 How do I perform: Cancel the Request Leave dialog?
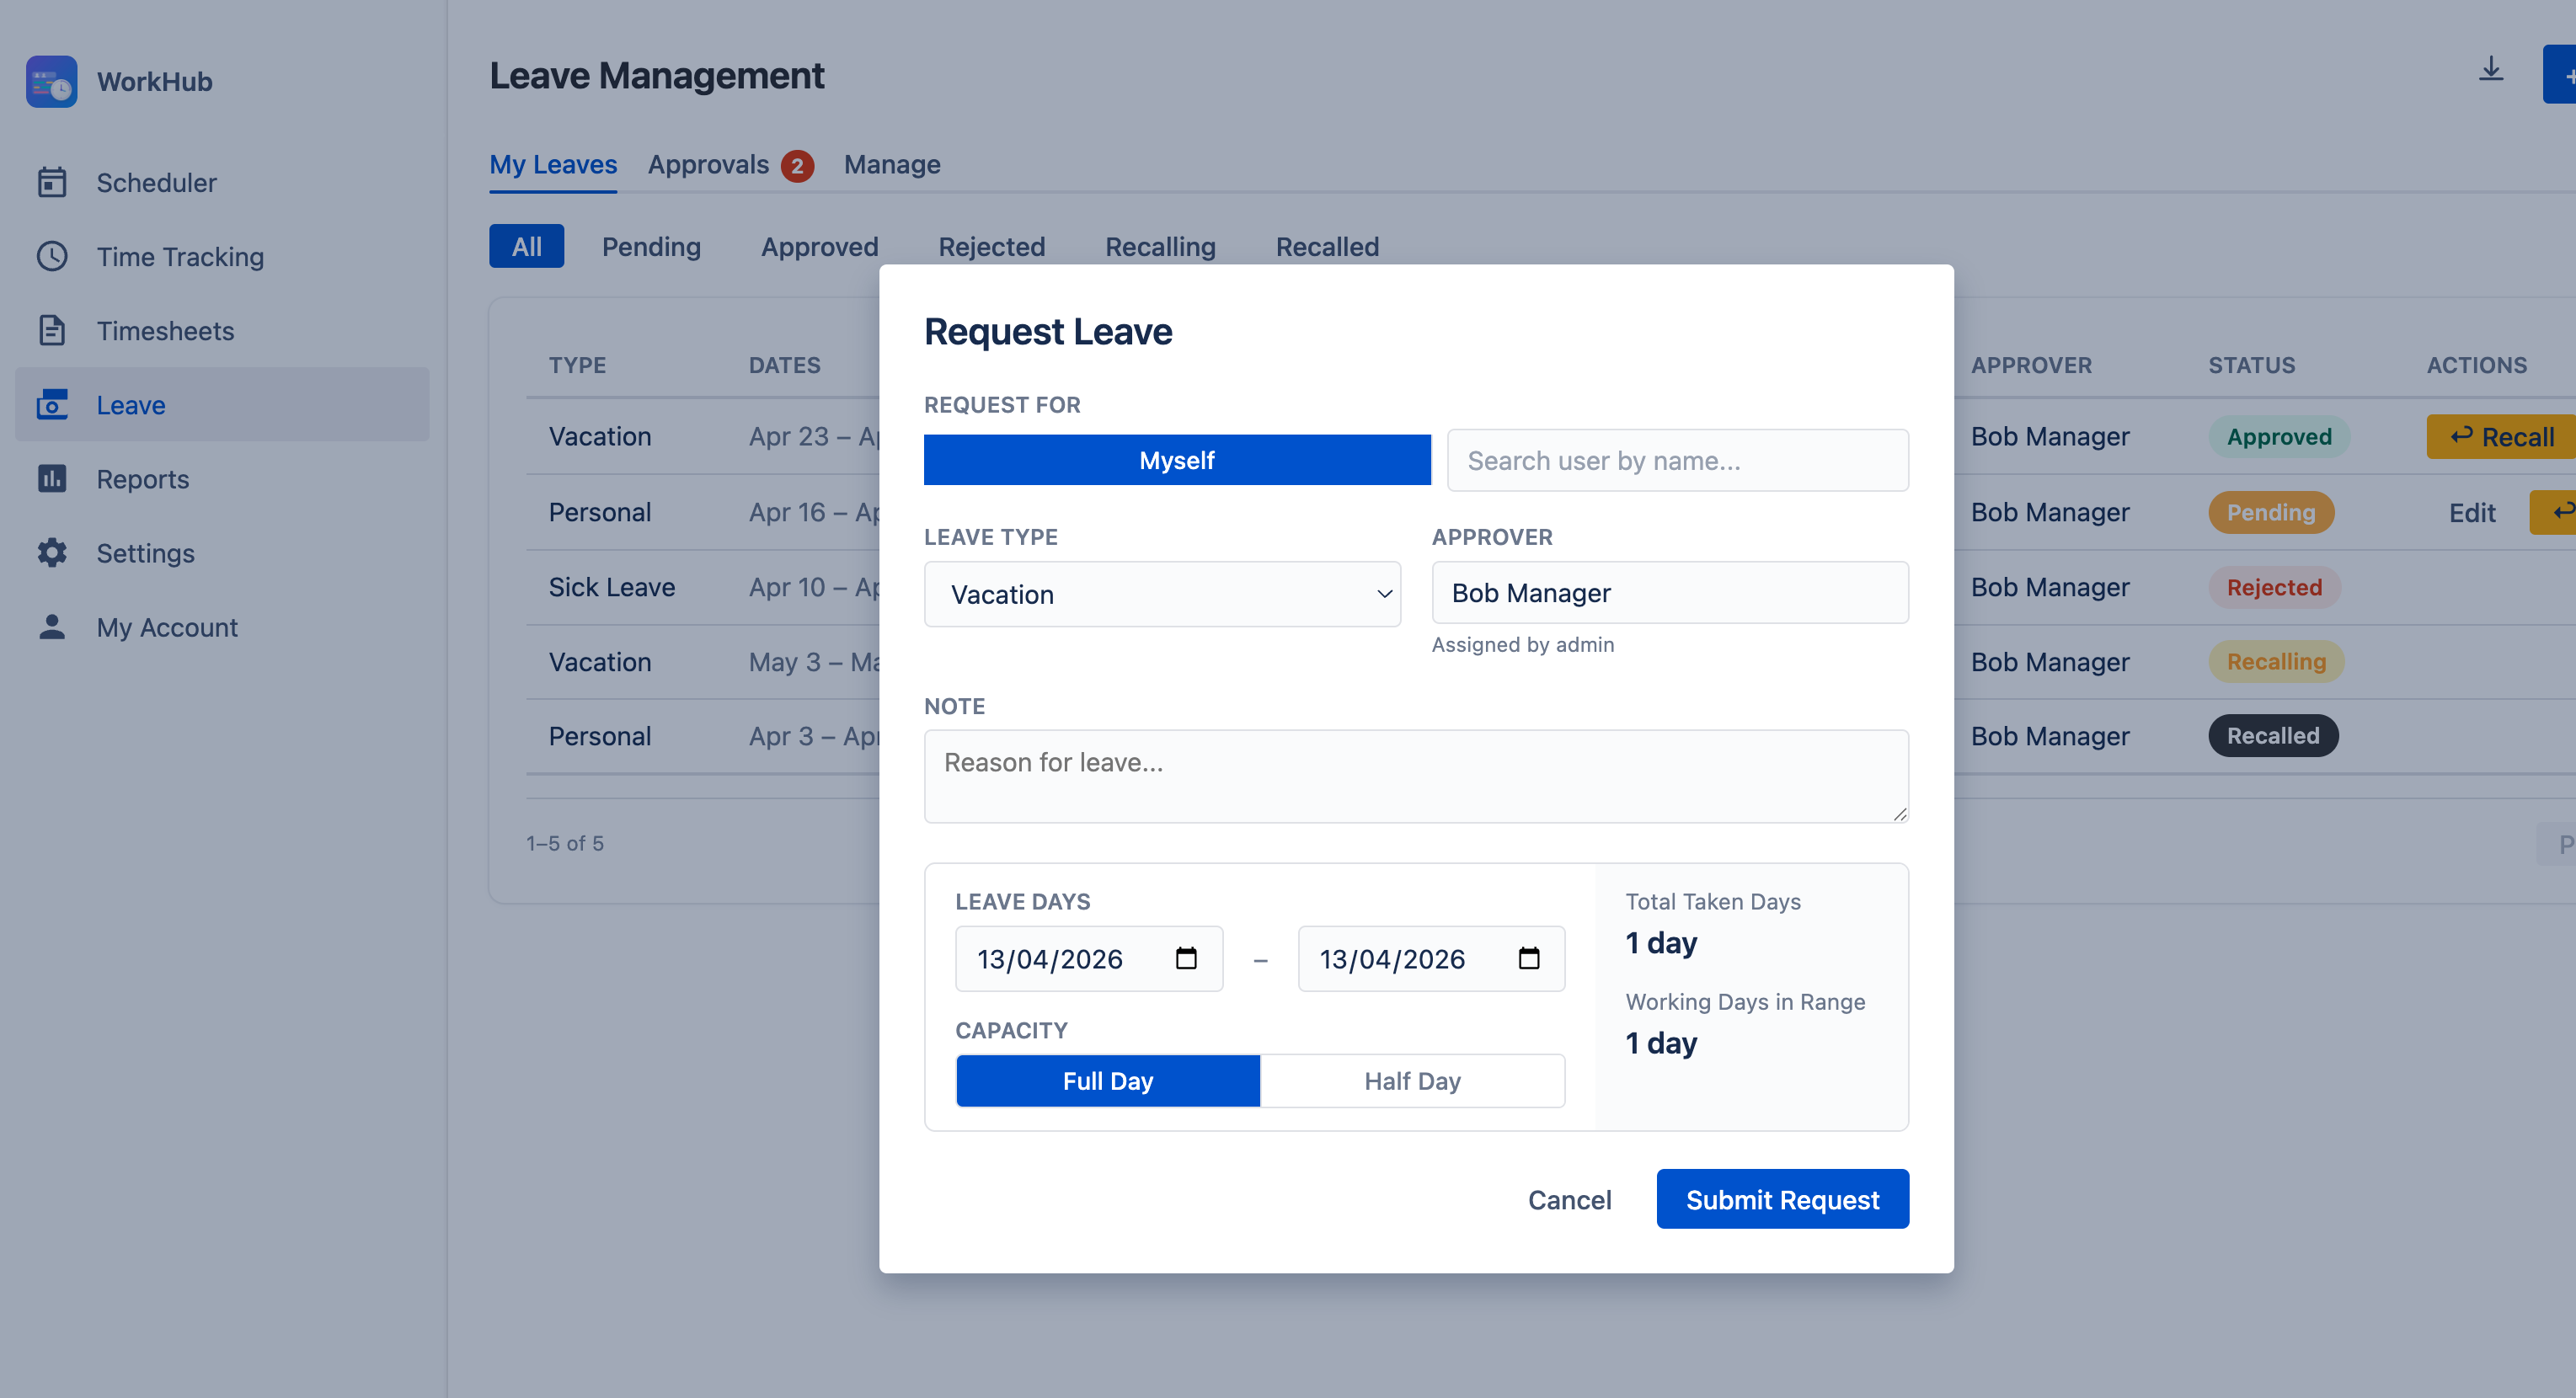tap(1569, 1199)
